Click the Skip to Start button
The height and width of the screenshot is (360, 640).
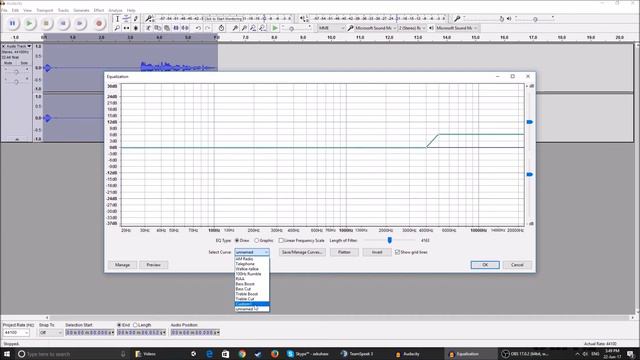point(63,24)
